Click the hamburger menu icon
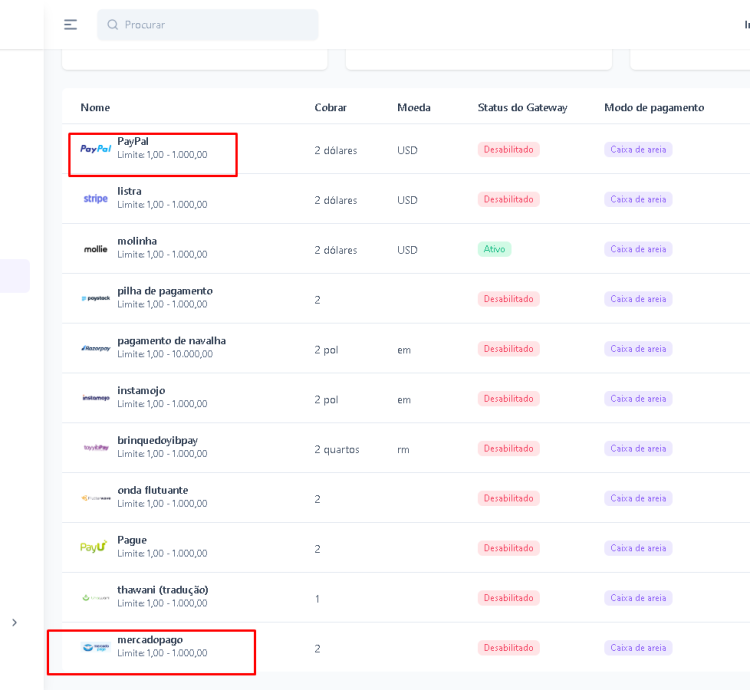The image size is (750, 690). 70,25
